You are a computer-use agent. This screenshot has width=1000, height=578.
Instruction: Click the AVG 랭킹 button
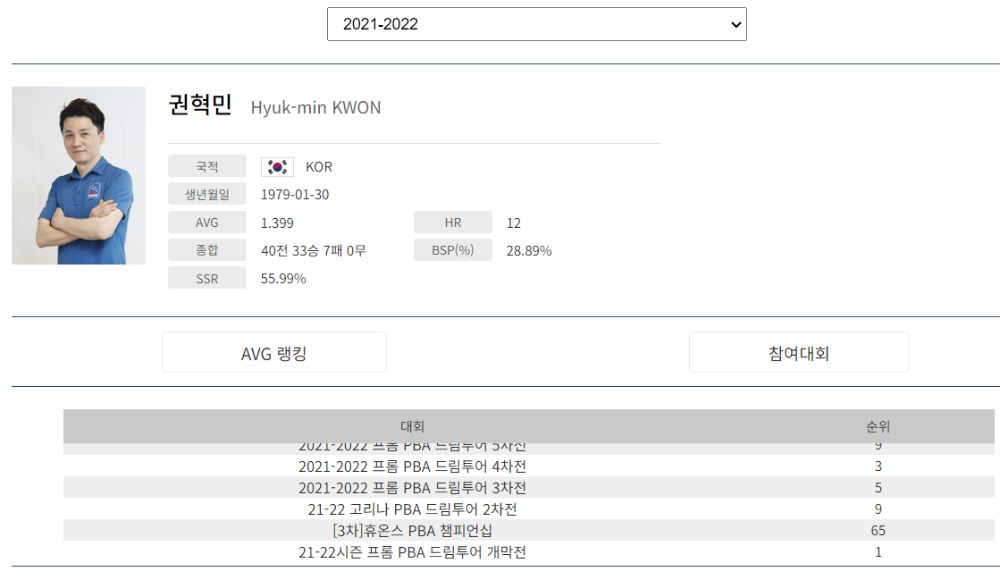pos(274,352)
